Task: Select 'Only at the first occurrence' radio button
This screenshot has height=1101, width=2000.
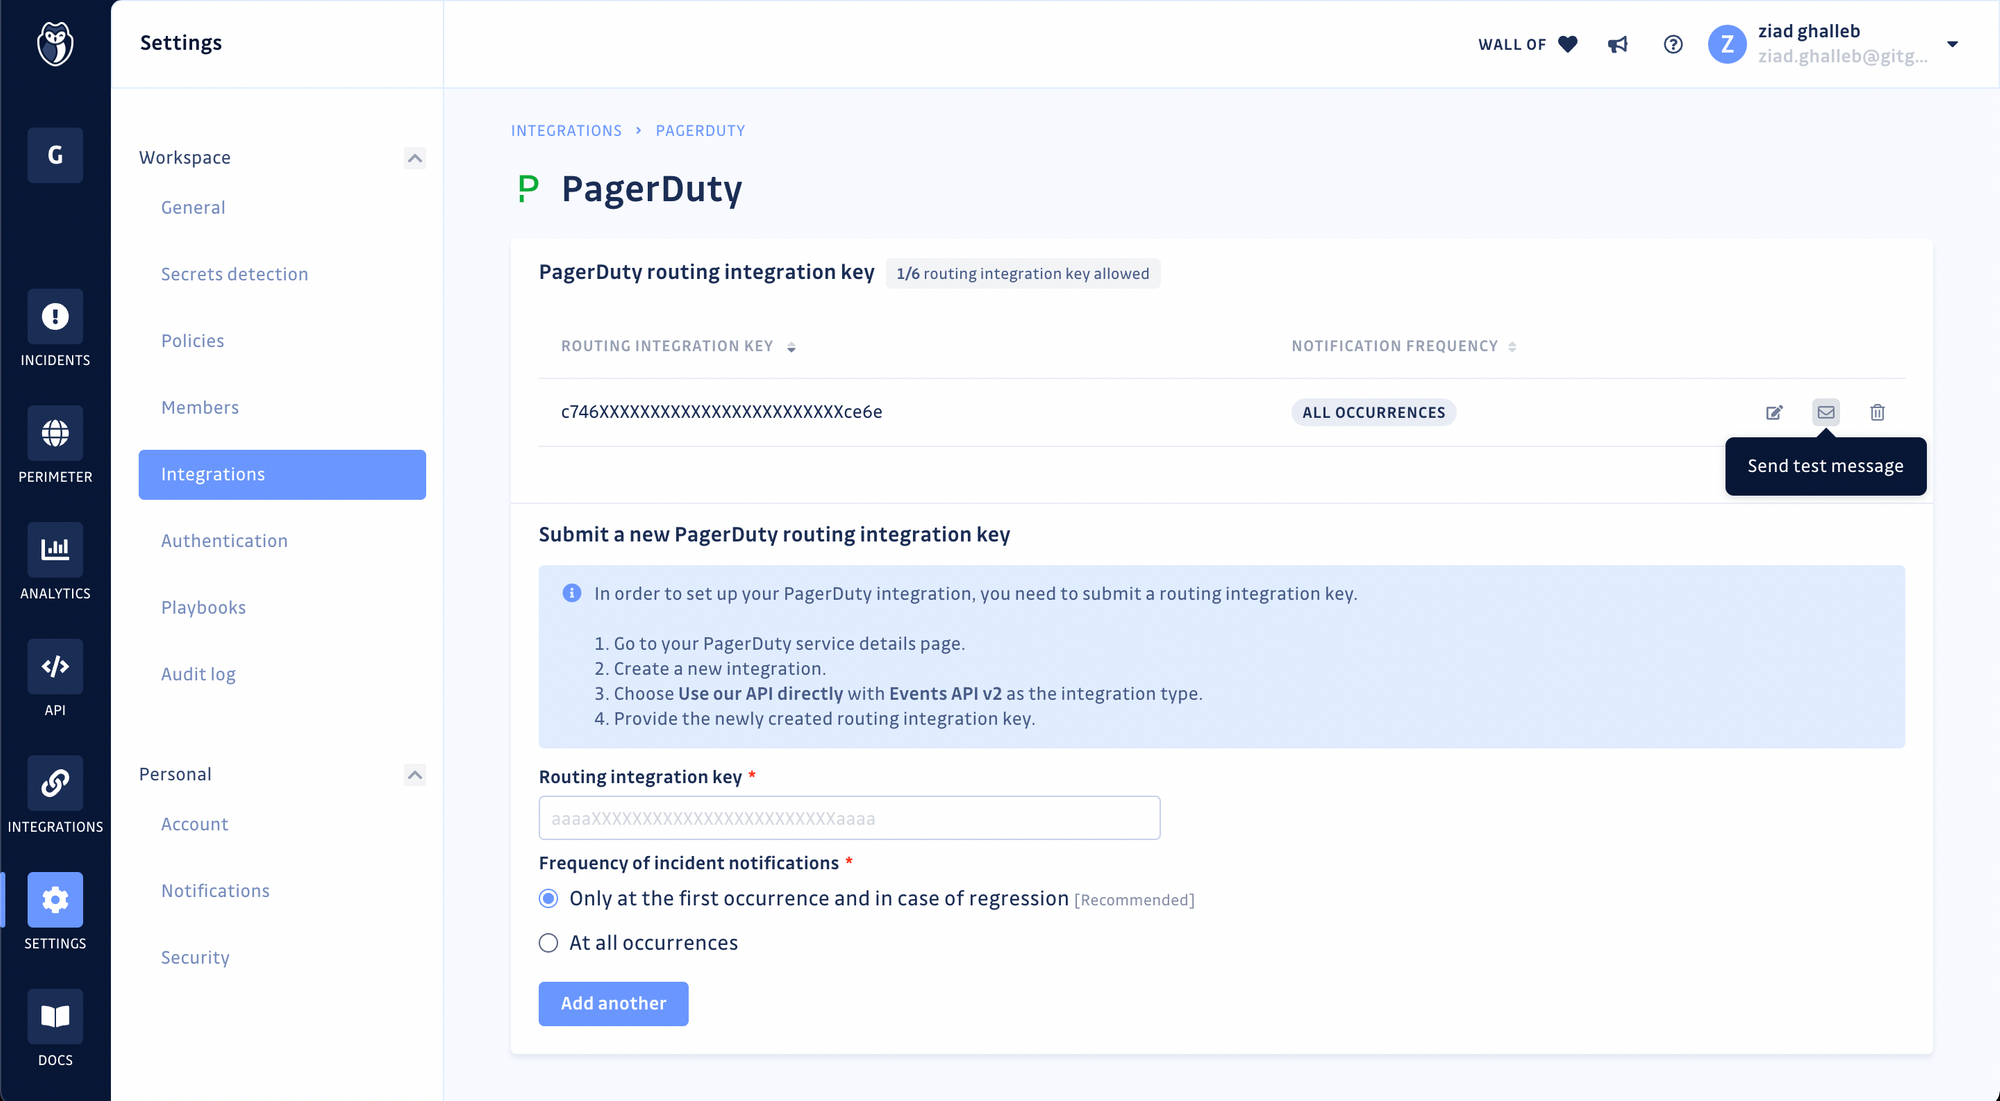Action: 549,899
